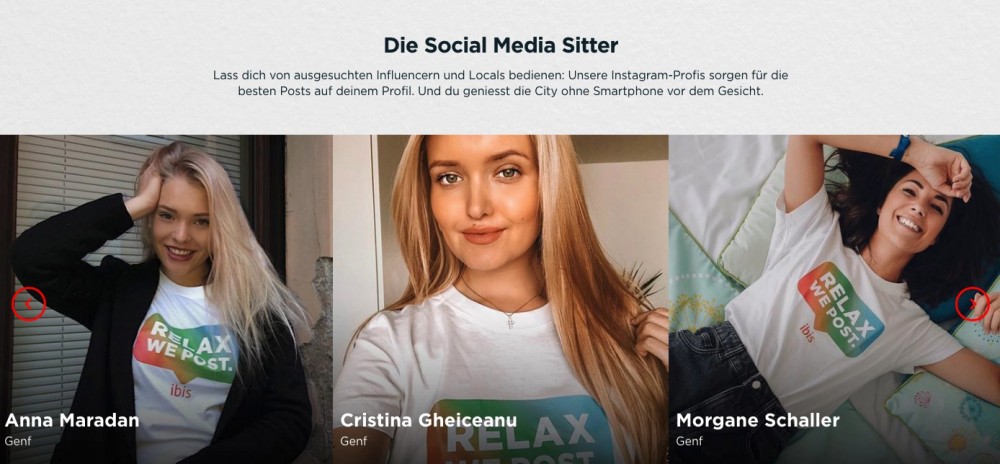Screen dimensions: 1000x464
Task: Click the Relax We Post logo on Anna's shirt
Action: point(185,349)
